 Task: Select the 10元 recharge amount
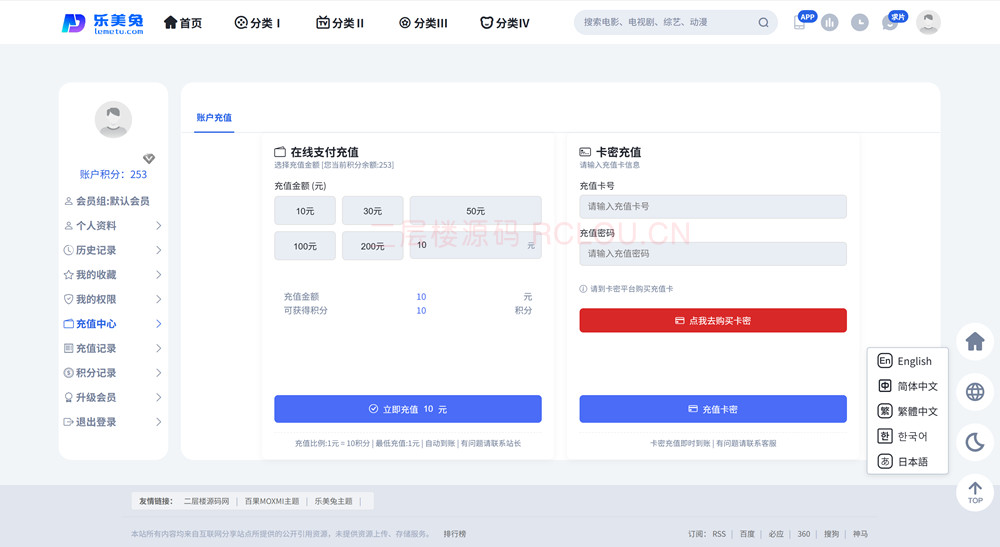pyautogui.click(x=305, y=211)
